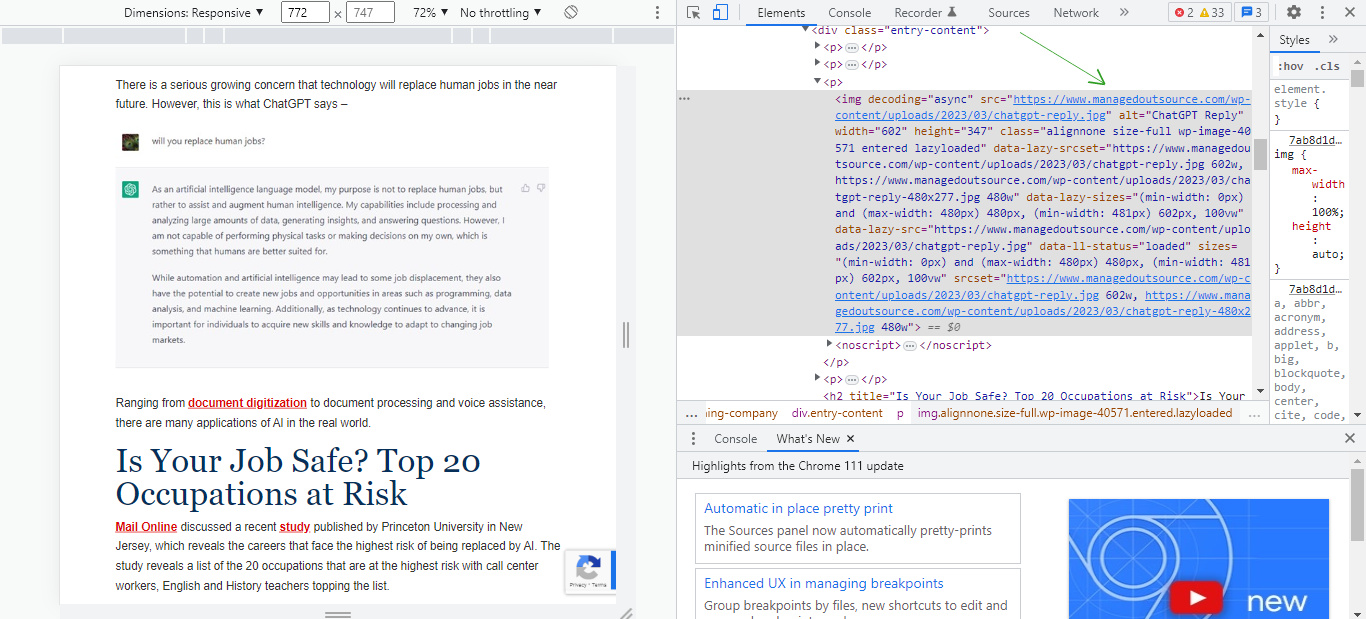Image resolution: width=1366 pixels, height=619 pixels.
Task: Toggle the :hov element state panel
Action: tap(1290, 66)
